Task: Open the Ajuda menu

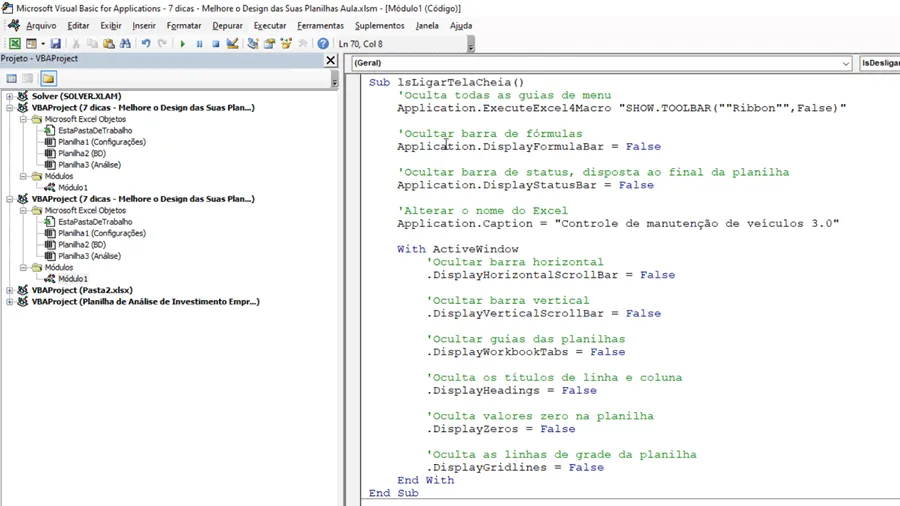Action: point(461,26)
